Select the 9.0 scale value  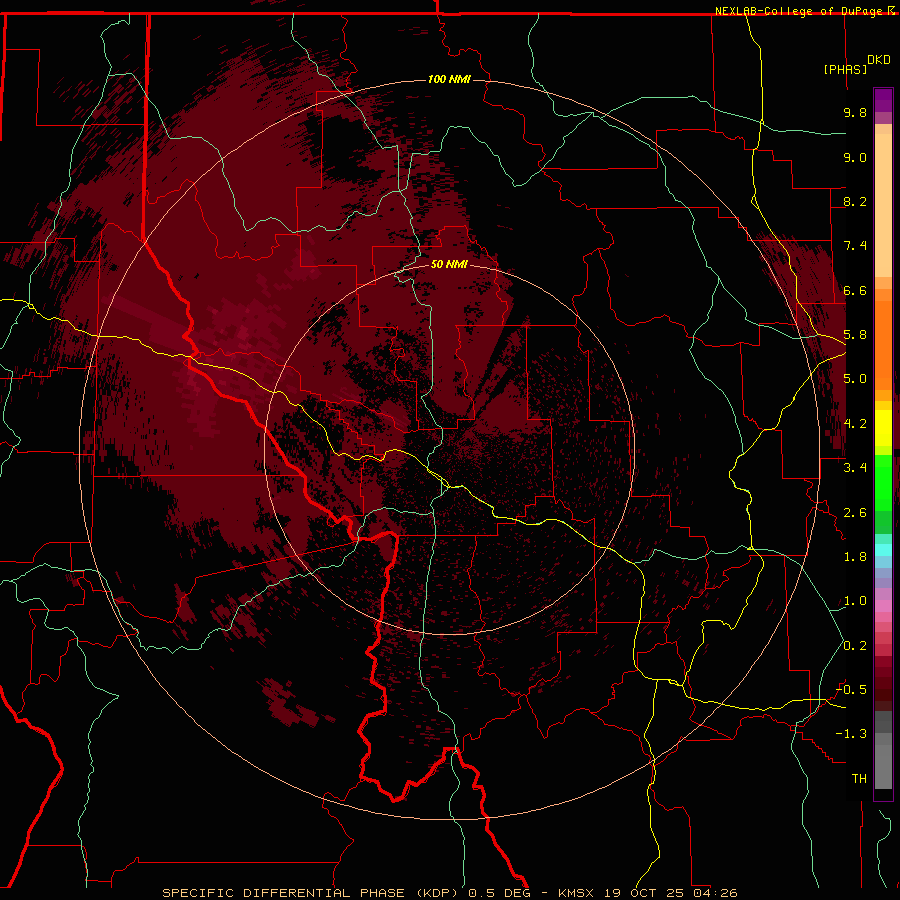(x=855, y=157)
